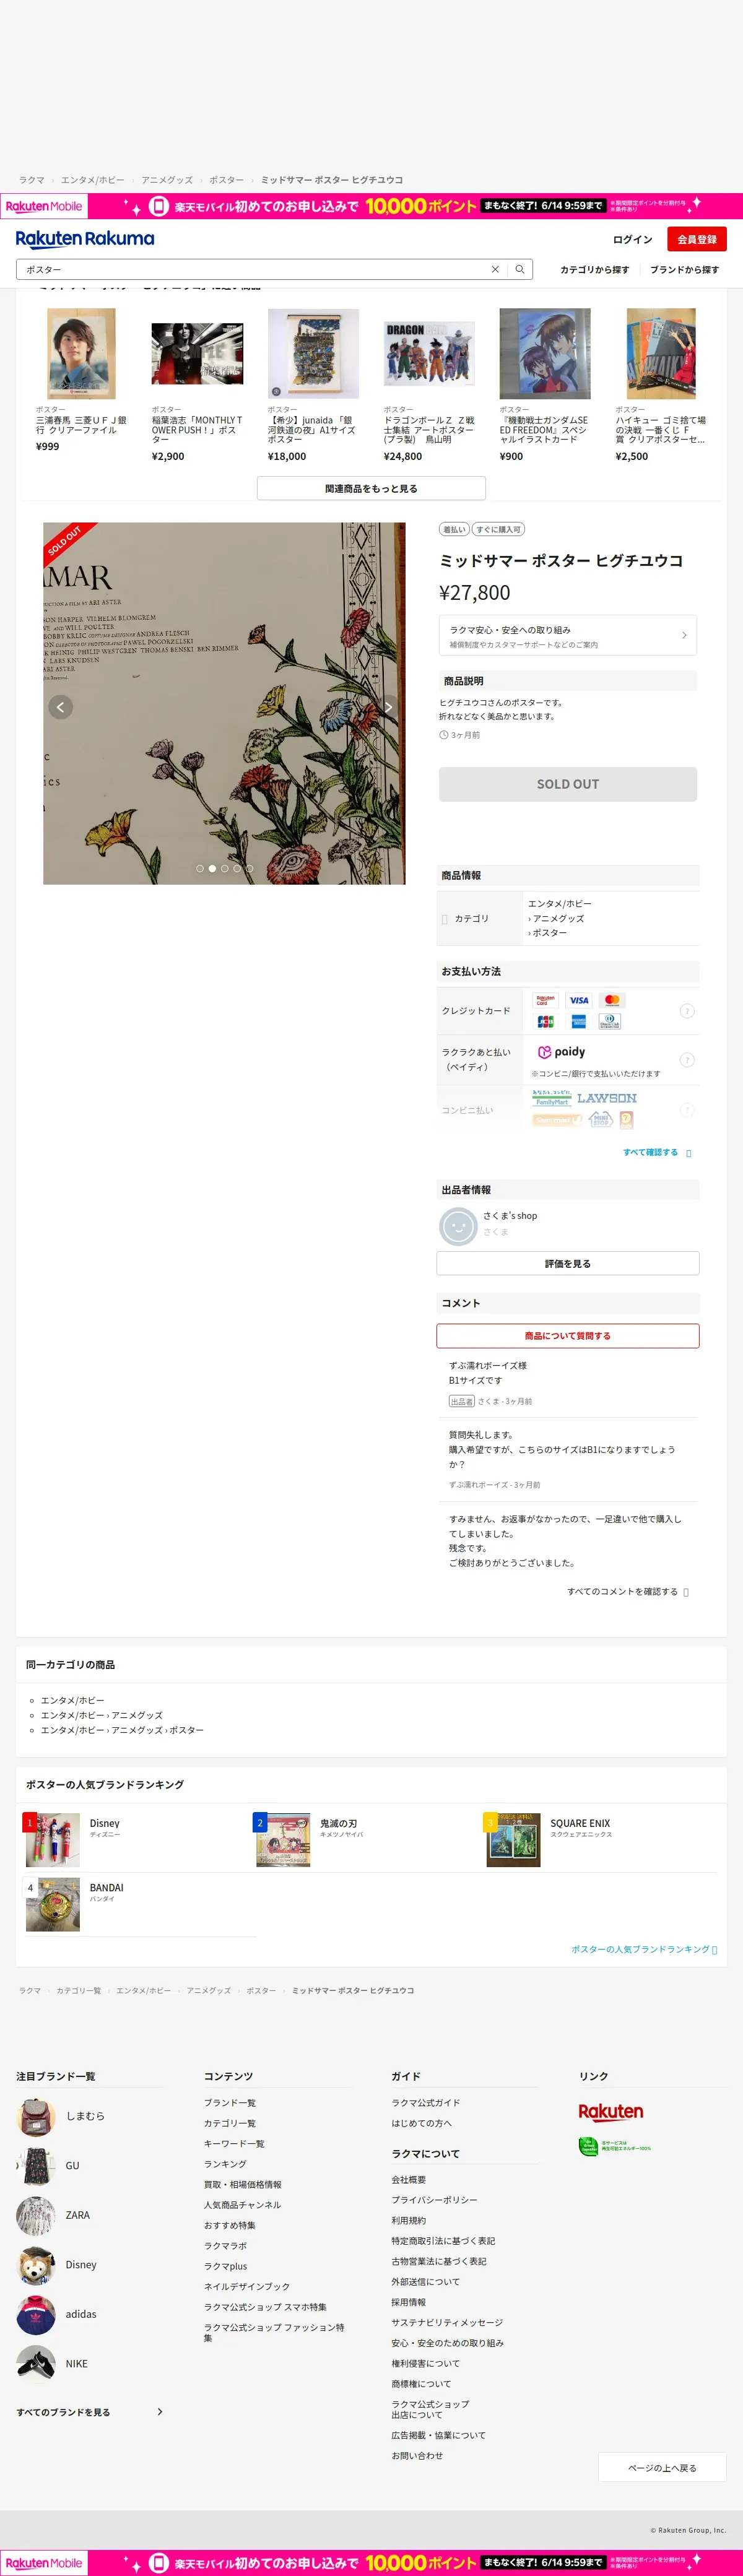The width and height of the screenshot is (743, 2576).
Task: Open the ZARA brand thumbnail
Action: (36, 2216)
